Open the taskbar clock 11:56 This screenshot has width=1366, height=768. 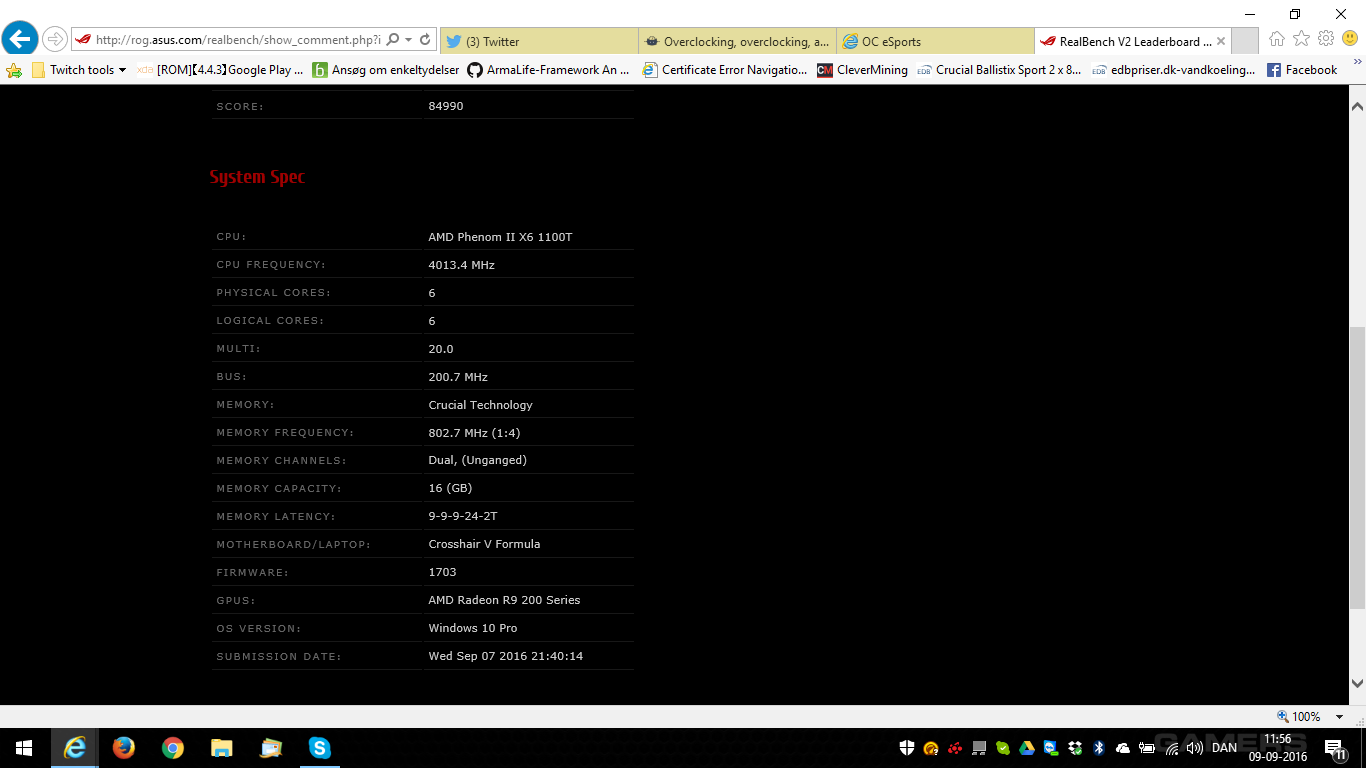pyautogui.click(x=1280, y=747)
